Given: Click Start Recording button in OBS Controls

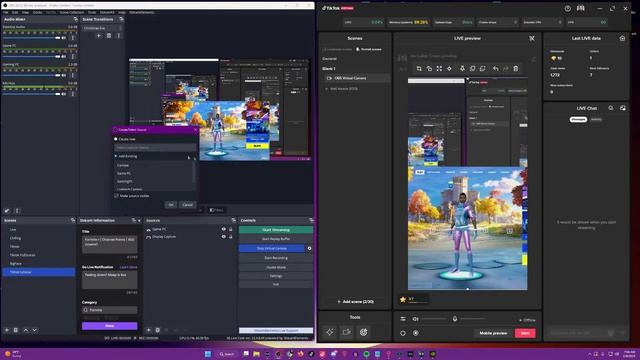Looking at the screenshot, I should 276,258.
